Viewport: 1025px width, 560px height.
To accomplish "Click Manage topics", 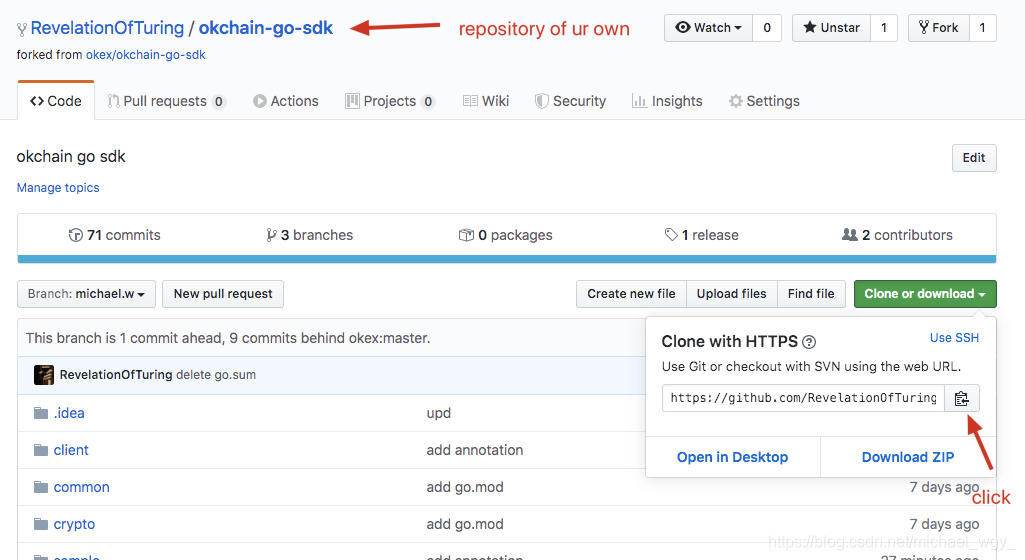I will [58, 188].
